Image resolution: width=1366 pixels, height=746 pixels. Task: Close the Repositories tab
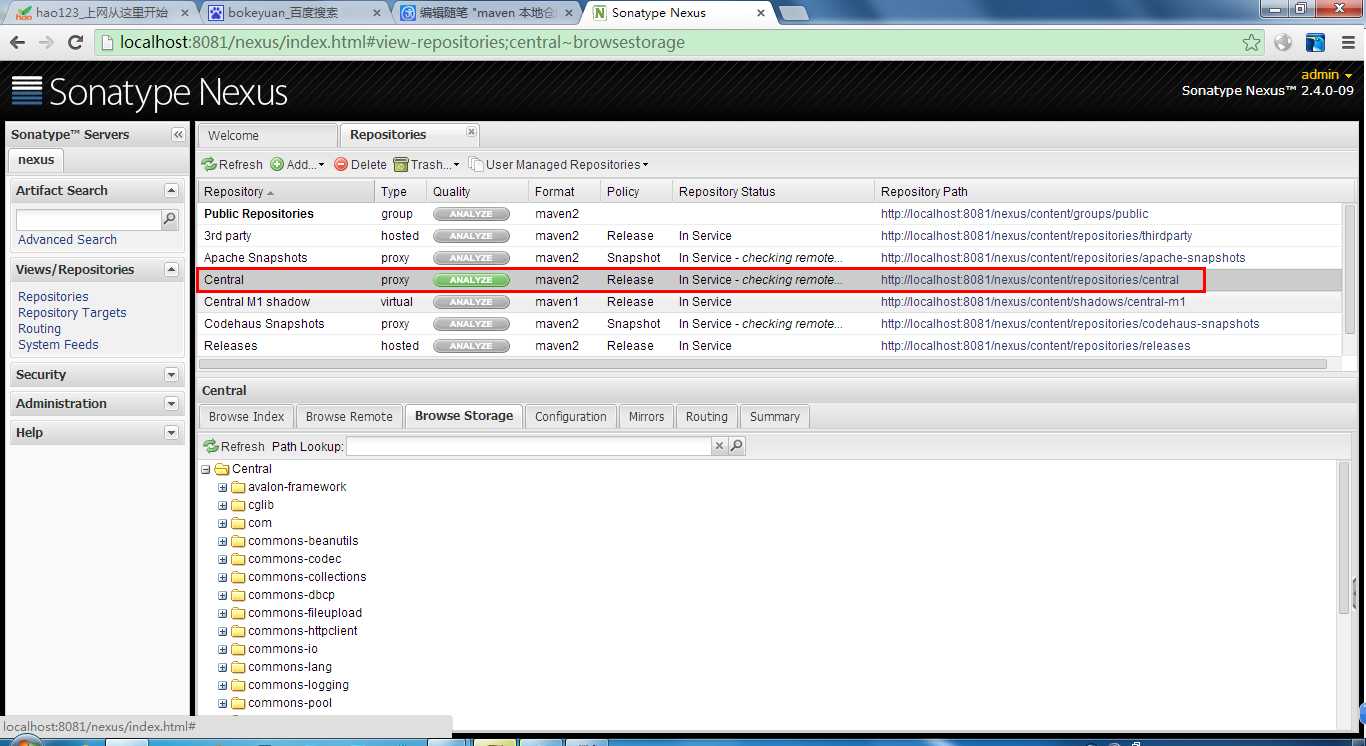coord(472,132)
